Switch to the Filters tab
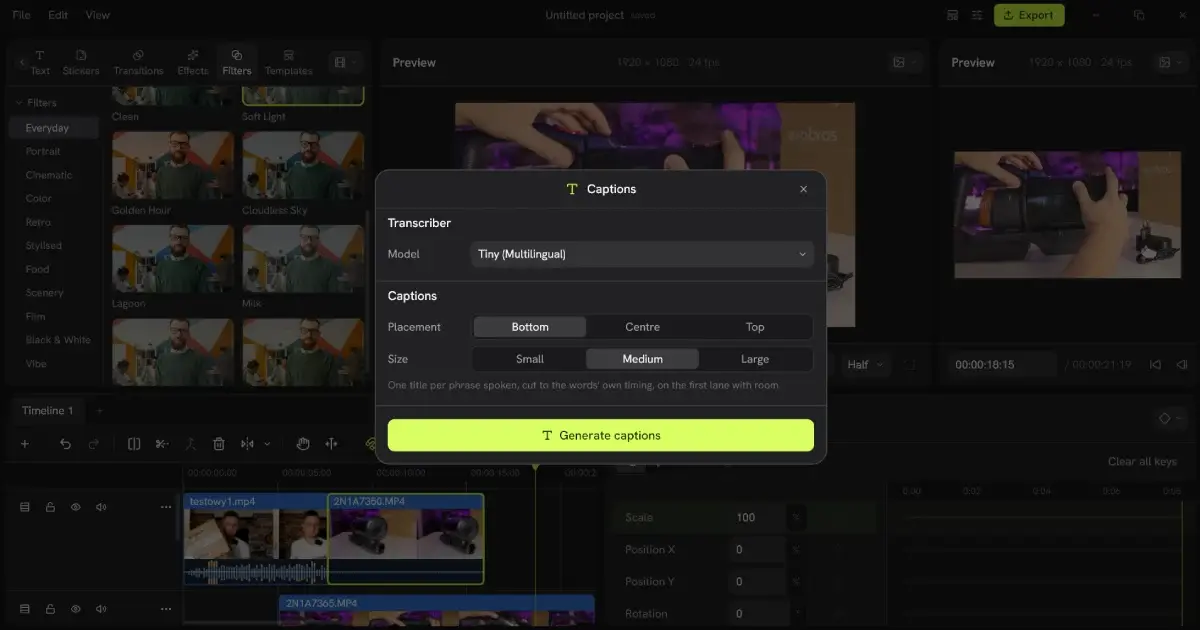 click(237, 62)
